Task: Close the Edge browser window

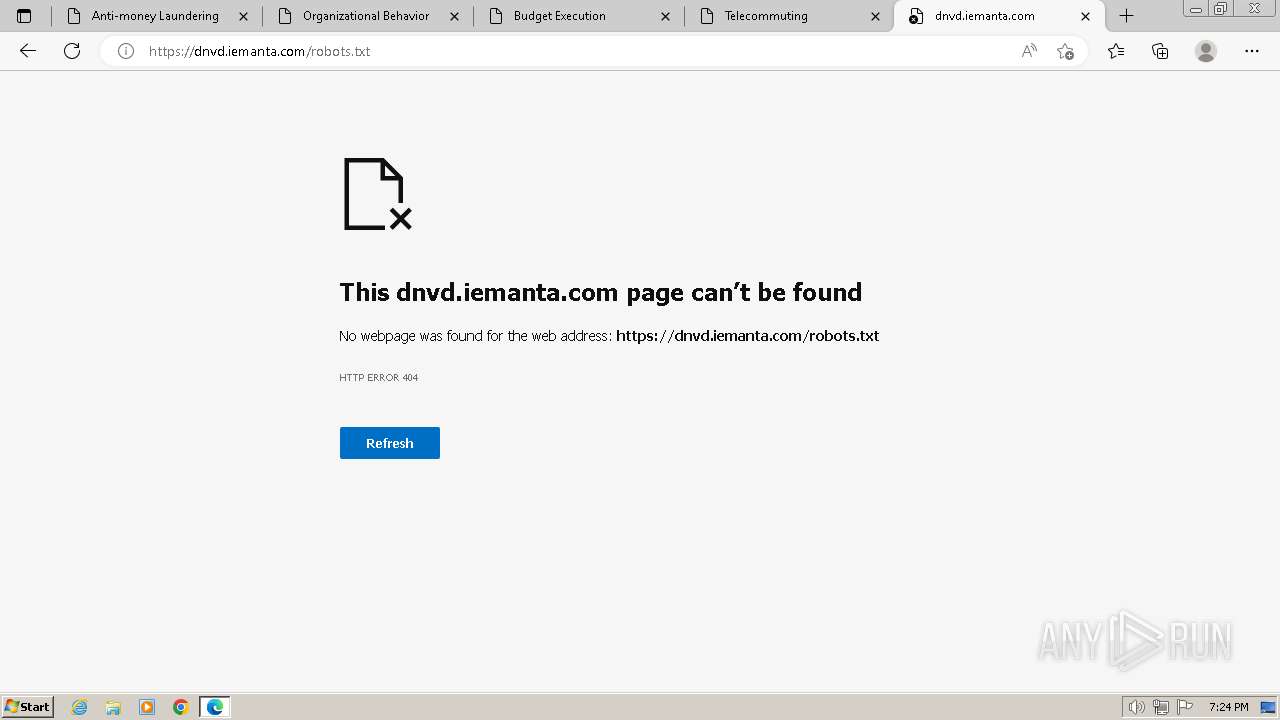Action: 1255,9
